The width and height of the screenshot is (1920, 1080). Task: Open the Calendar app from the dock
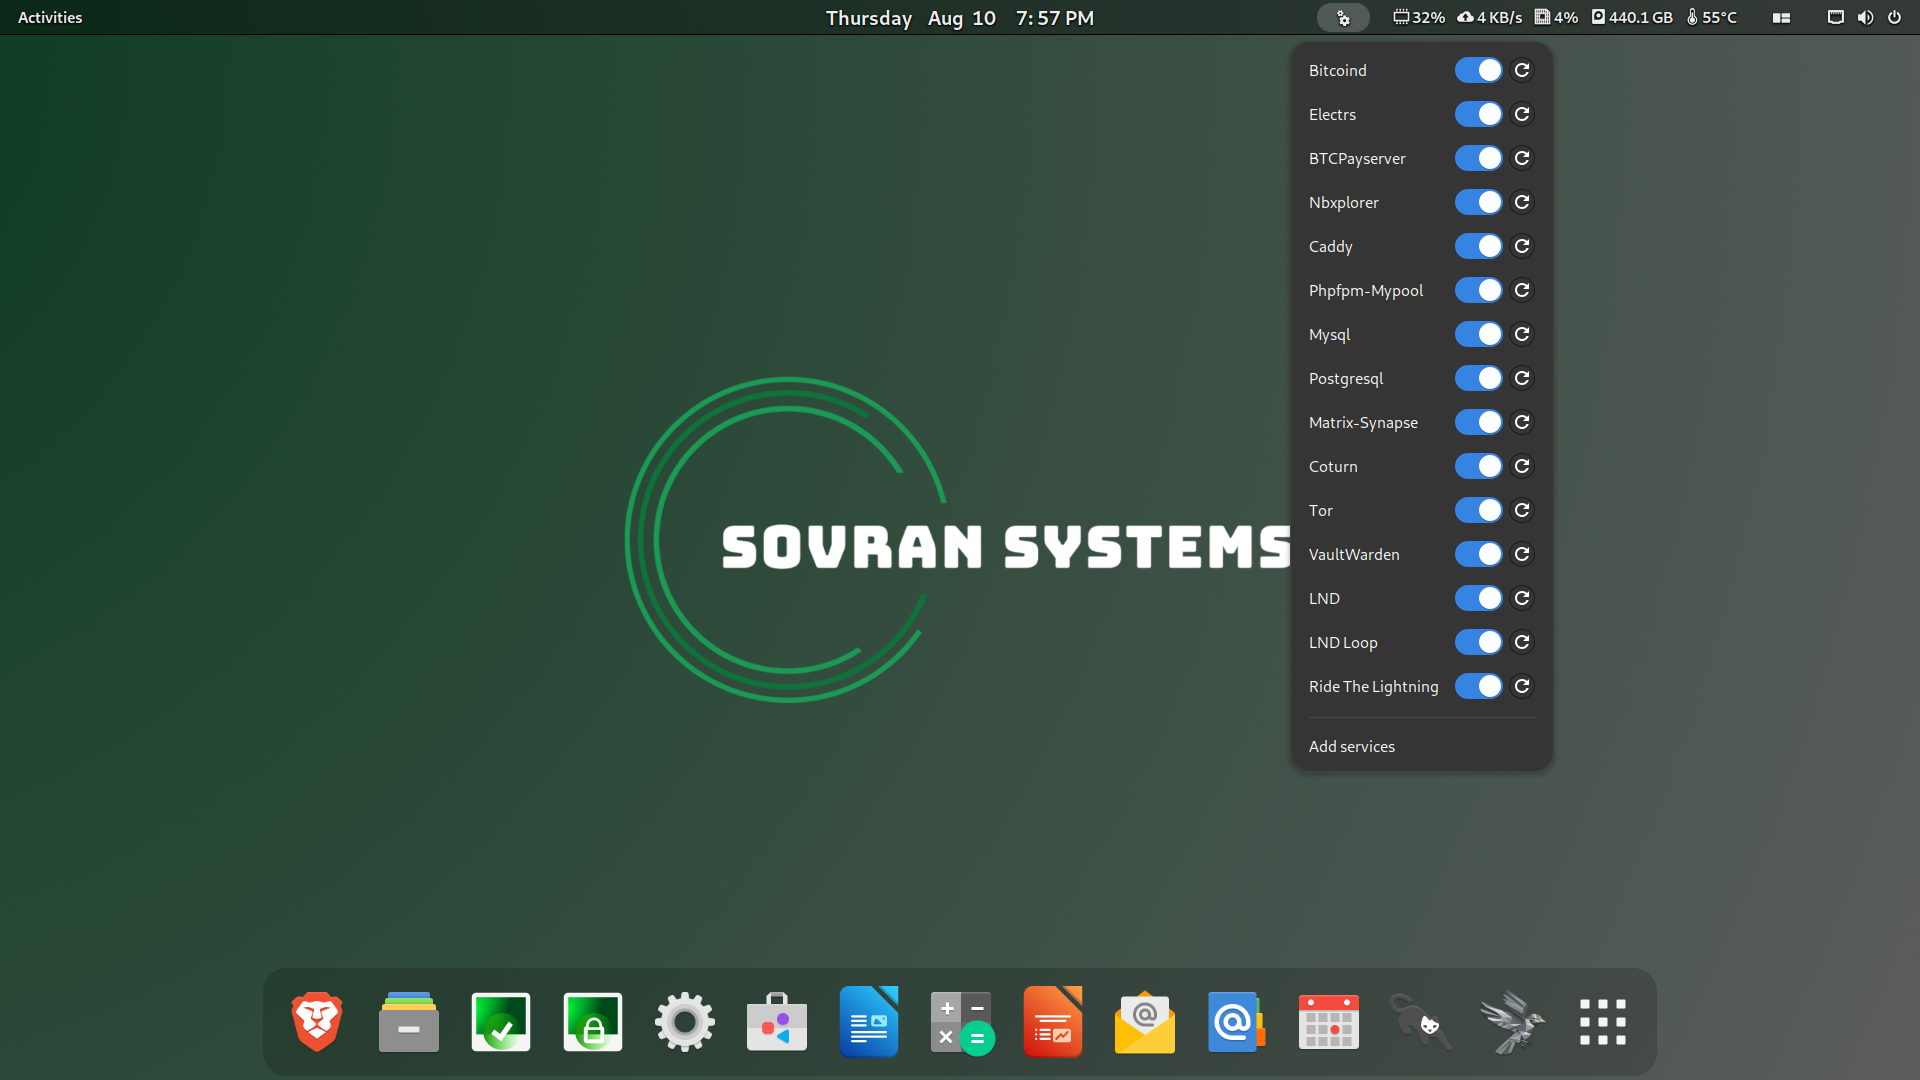pyautogui.click(x=1329, y=1022)
